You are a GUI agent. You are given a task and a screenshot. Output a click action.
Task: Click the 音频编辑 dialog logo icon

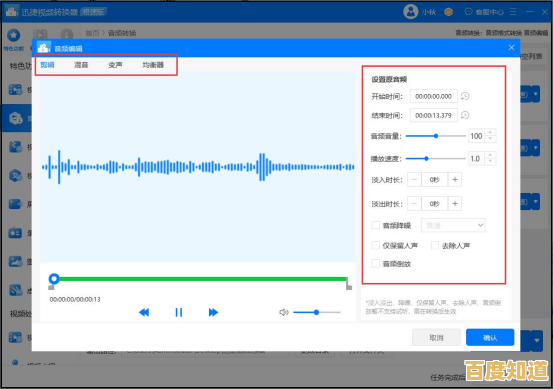pyautogui.click(x=44, y=48)
